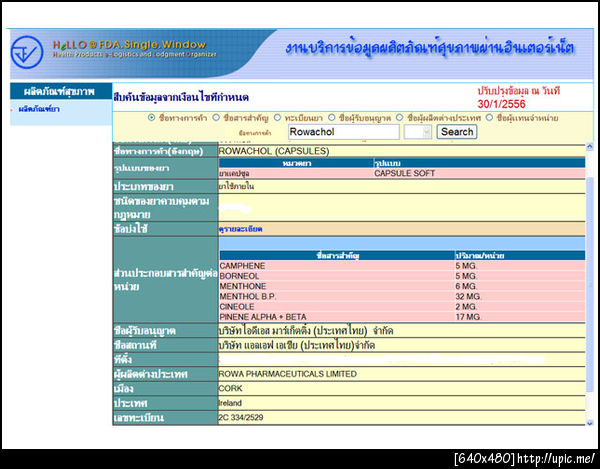Click the 32 MG. quantity value
This screenshot has width=600, height=469.
pos(468,296)
